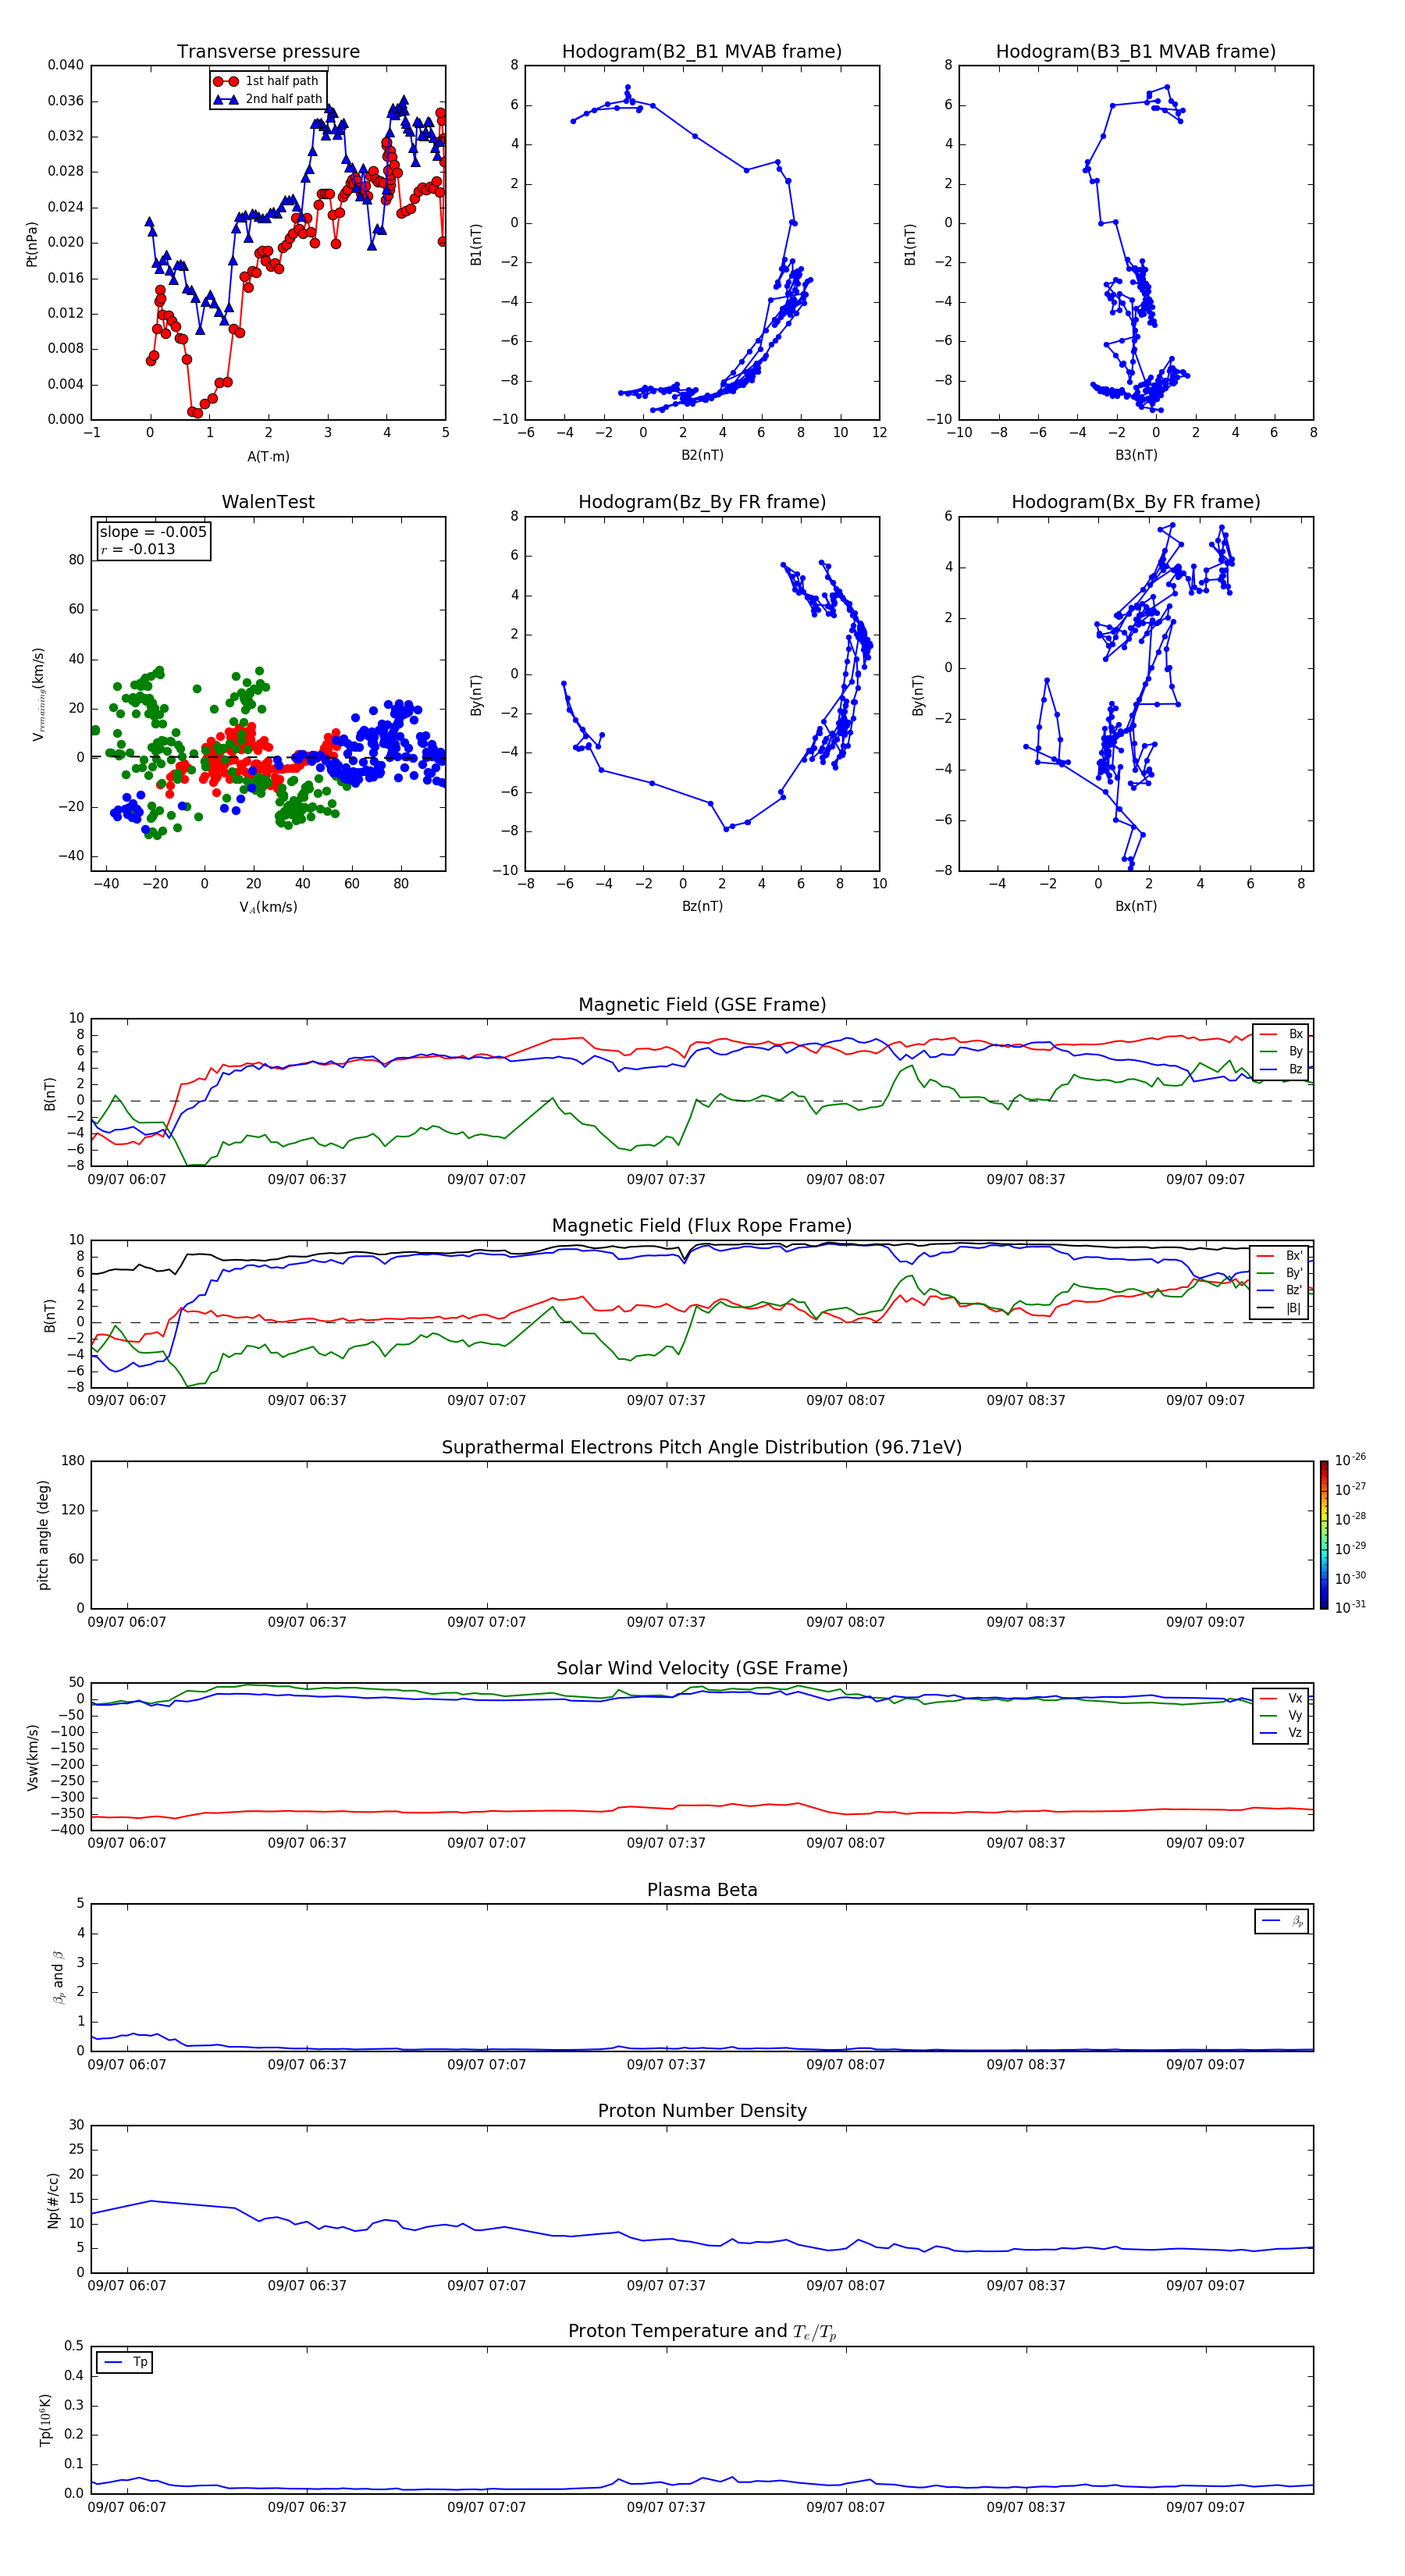Click '09/07 08:07' tick under GSE magnetic field
Image resolution: width=1405 pixels, height=2576 pixels.
[846, 1180]
